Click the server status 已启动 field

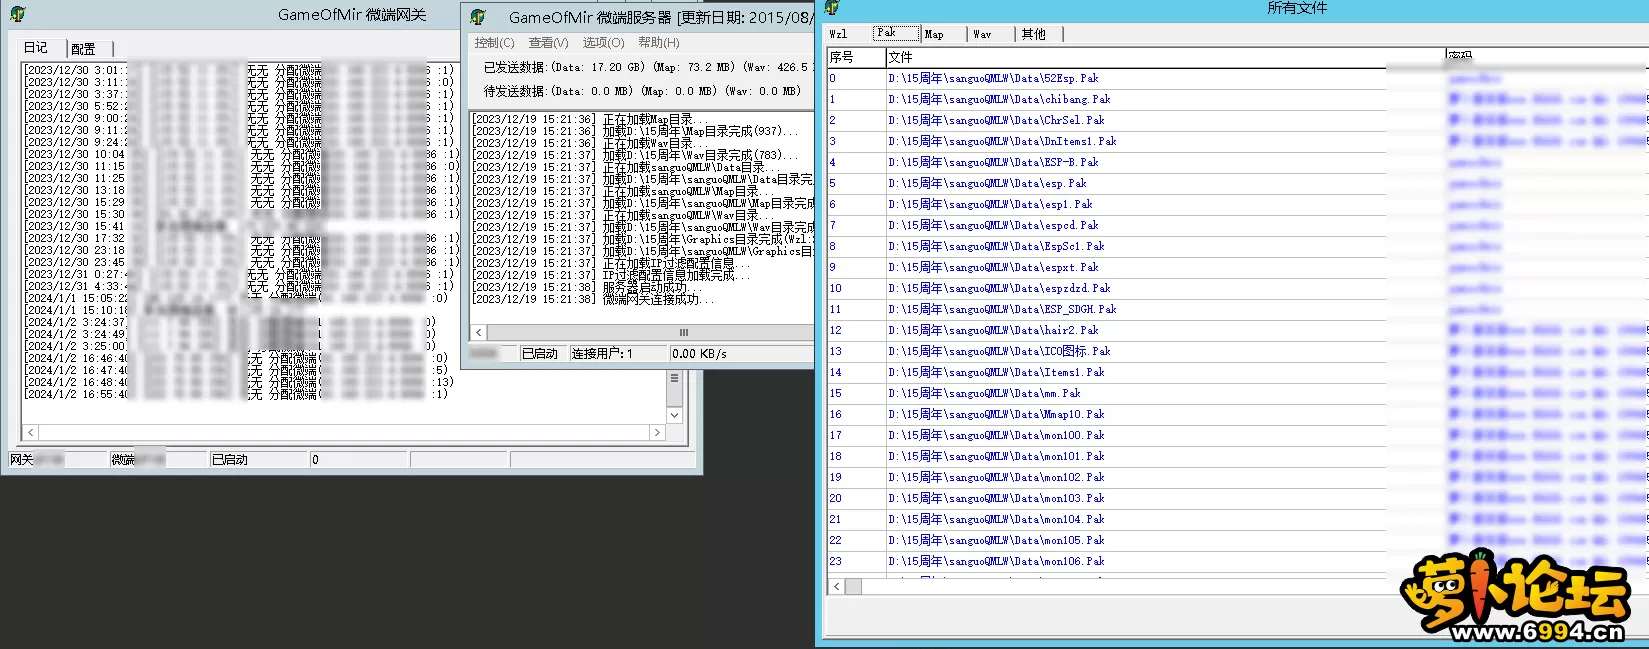[x=543, y=353]
